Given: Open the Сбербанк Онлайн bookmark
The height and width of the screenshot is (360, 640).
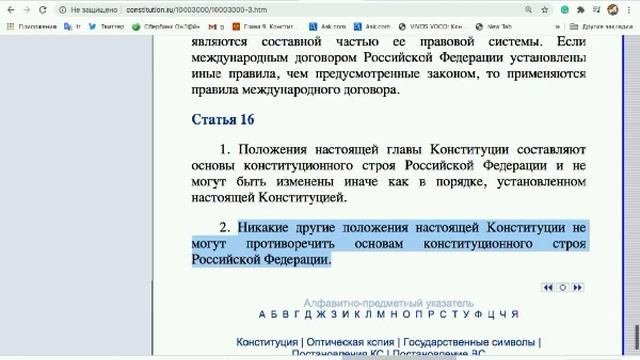Looking at the screenshot, I should click(166, 27).
